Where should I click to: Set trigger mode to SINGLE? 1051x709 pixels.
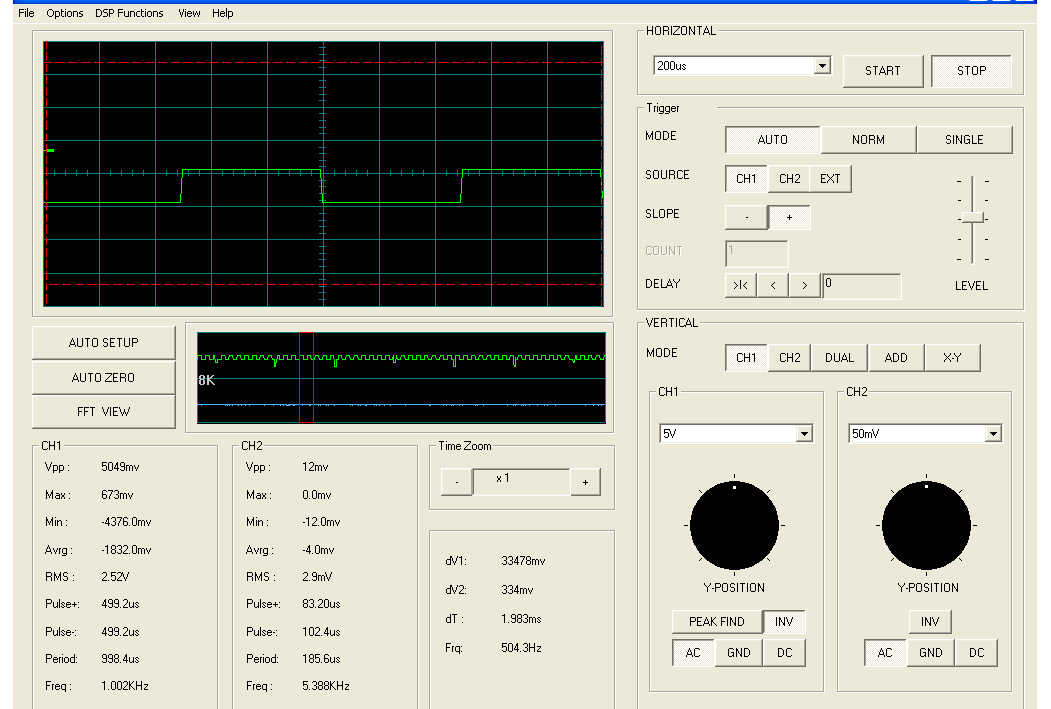[x=964, y=139]
